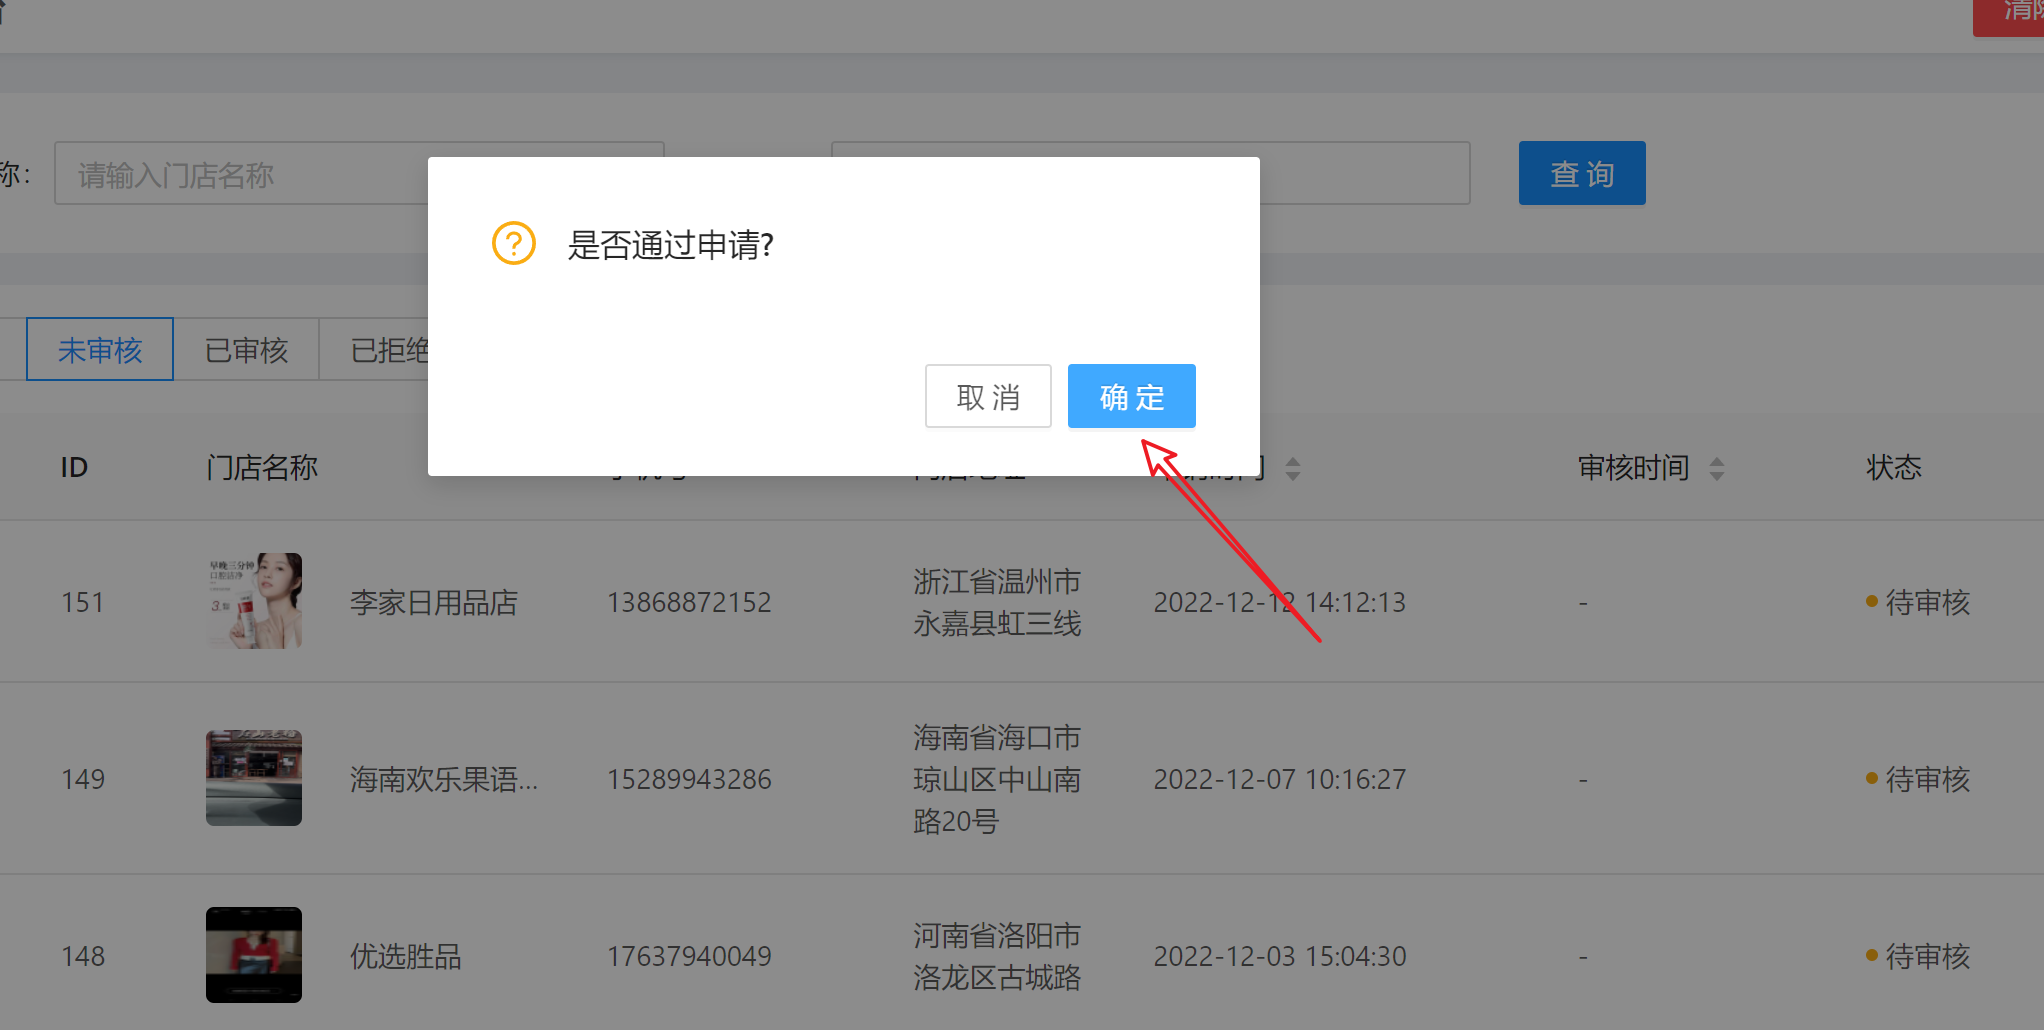2044x1030 pixels.
Task: Click the 门店名称 column header
Action: [x=262, y=467]
